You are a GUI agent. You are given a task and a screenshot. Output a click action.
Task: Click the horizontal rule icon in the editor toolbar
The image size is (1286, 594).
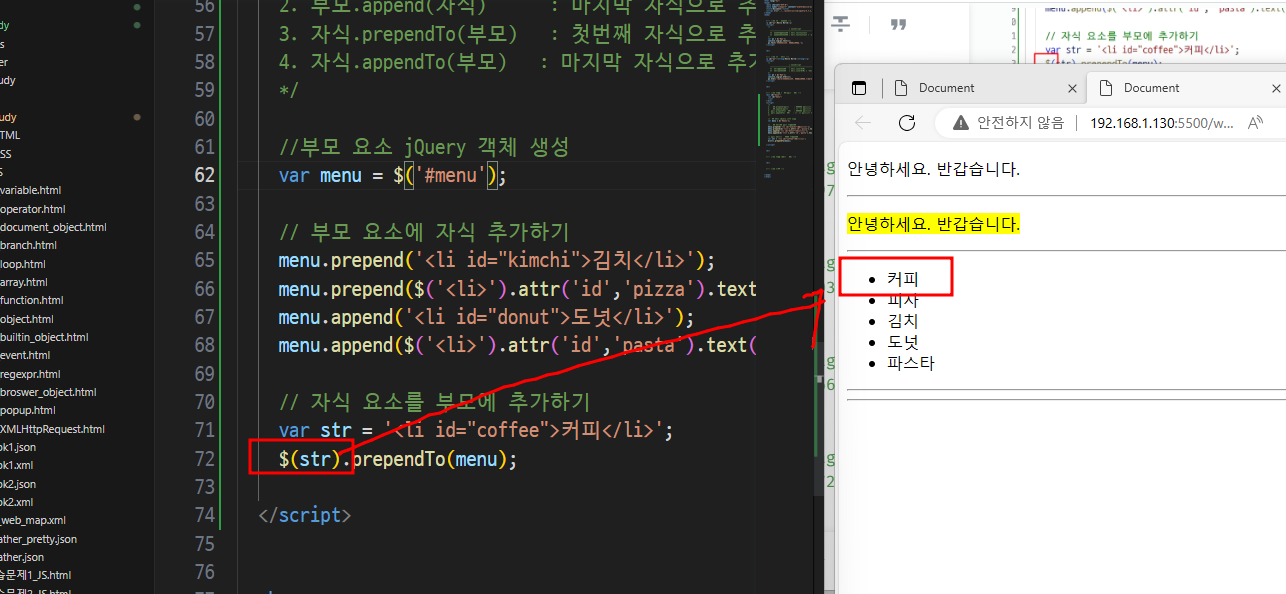pos(841,23)
